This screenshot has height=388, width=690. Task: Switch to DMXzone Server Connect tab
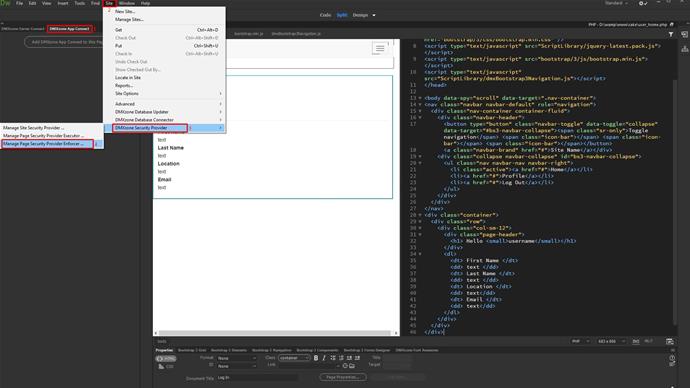click(x=23, y=29)
